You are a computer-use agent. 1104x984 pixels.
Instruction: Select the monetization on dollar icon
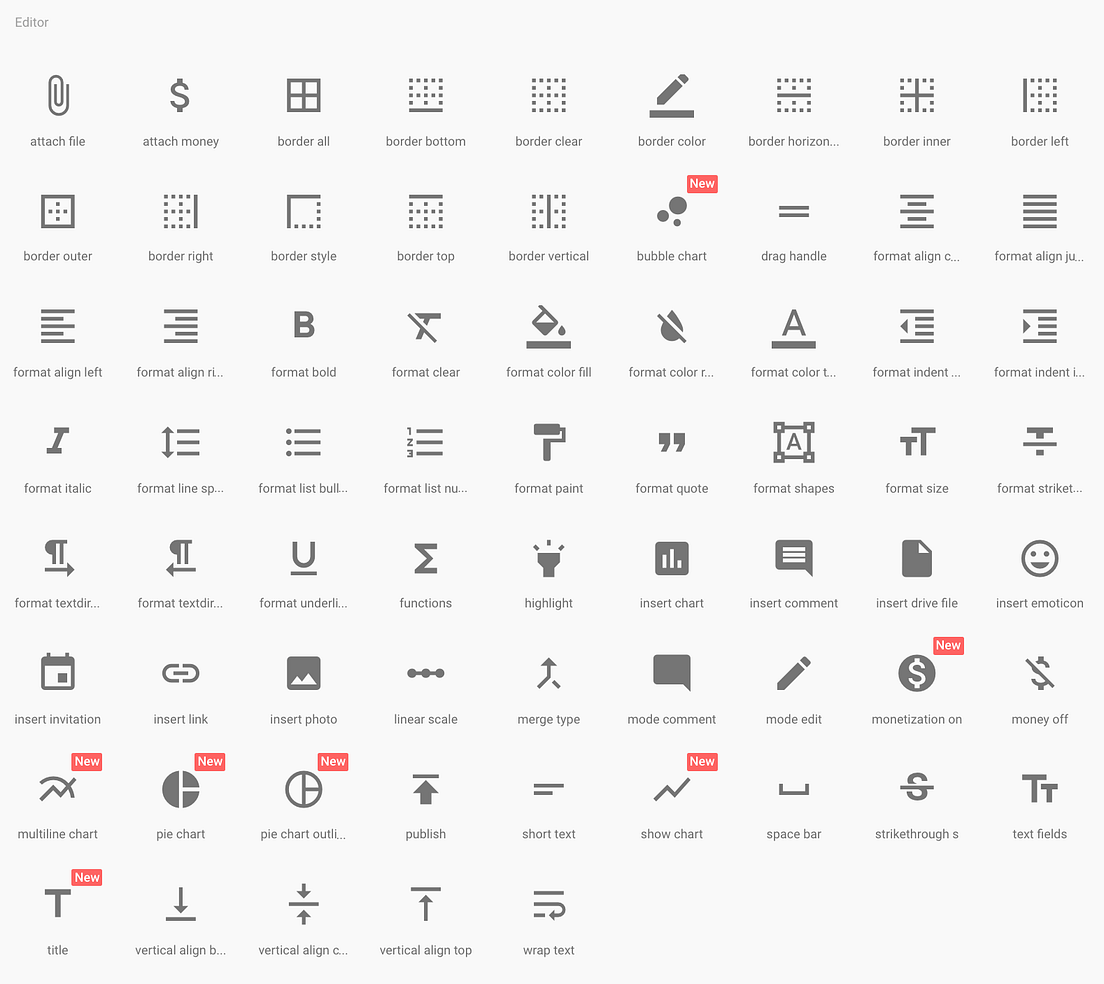[x=917, y=673]
